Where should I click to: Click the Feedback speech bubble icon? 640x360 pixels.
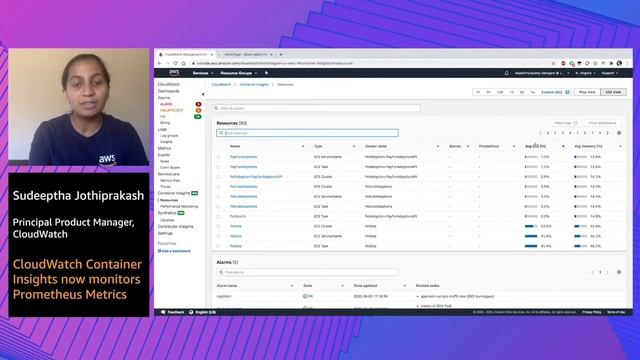(163, 312)
